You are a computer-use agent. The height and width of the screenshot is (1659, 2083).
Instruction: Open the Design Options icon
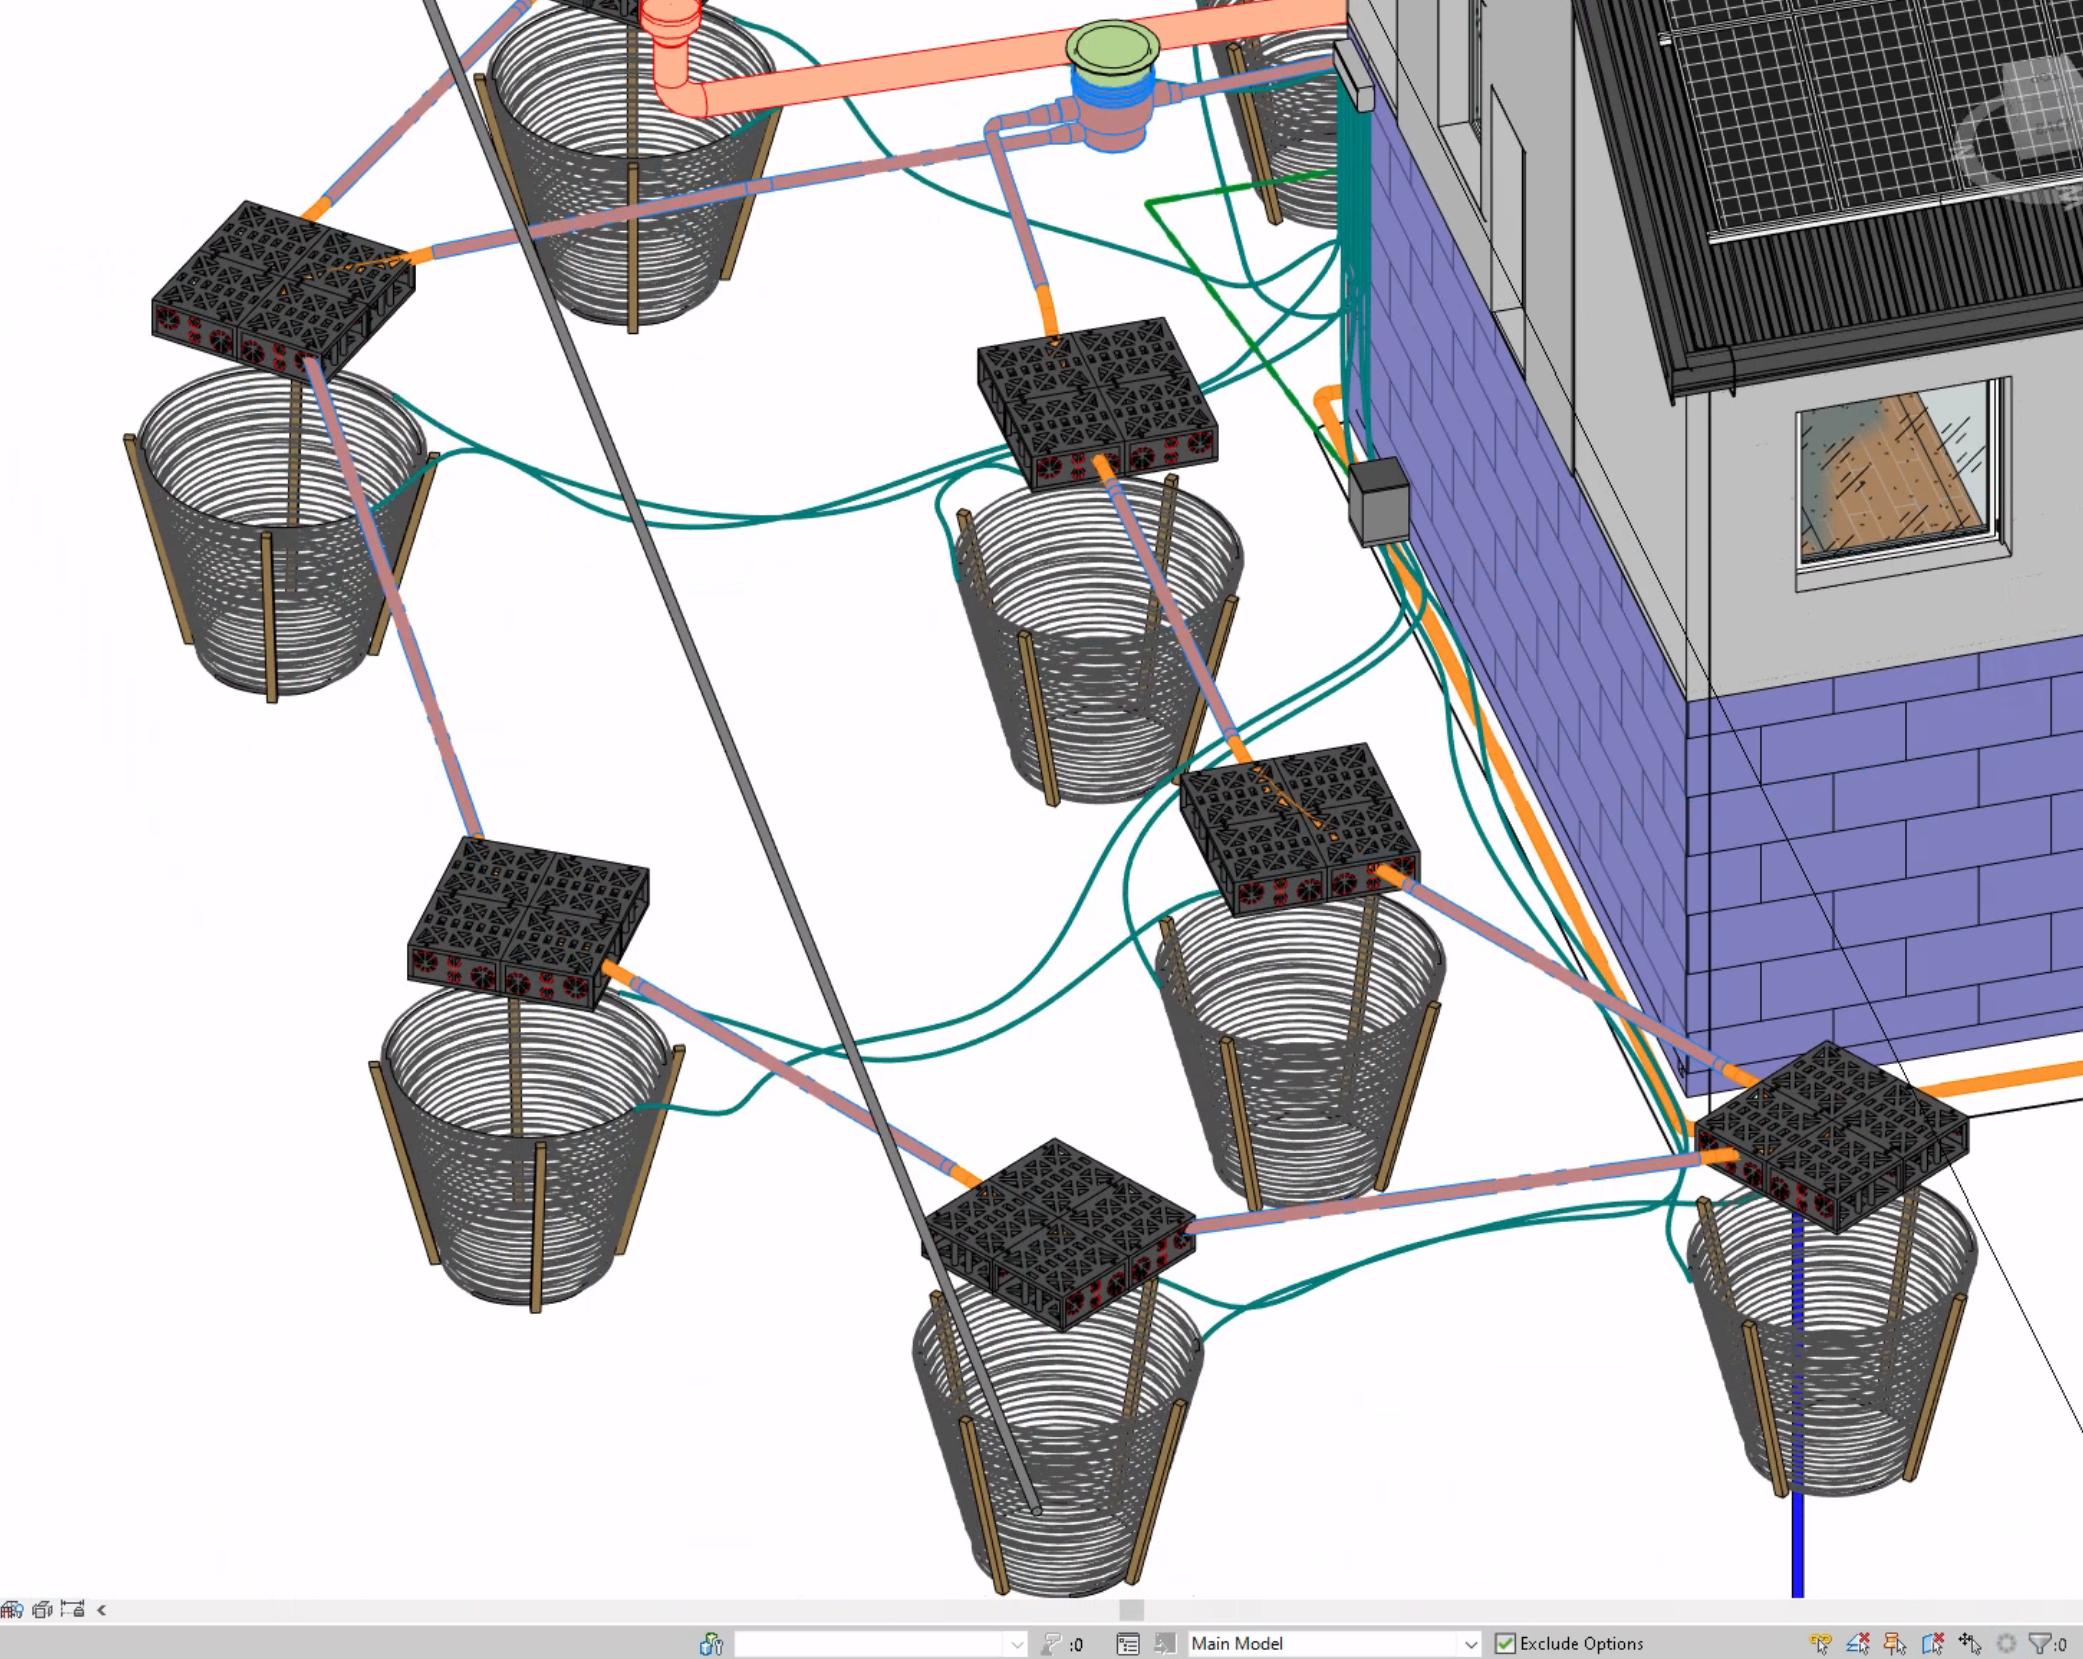pyautogui.click(x=1127, y=1644)
